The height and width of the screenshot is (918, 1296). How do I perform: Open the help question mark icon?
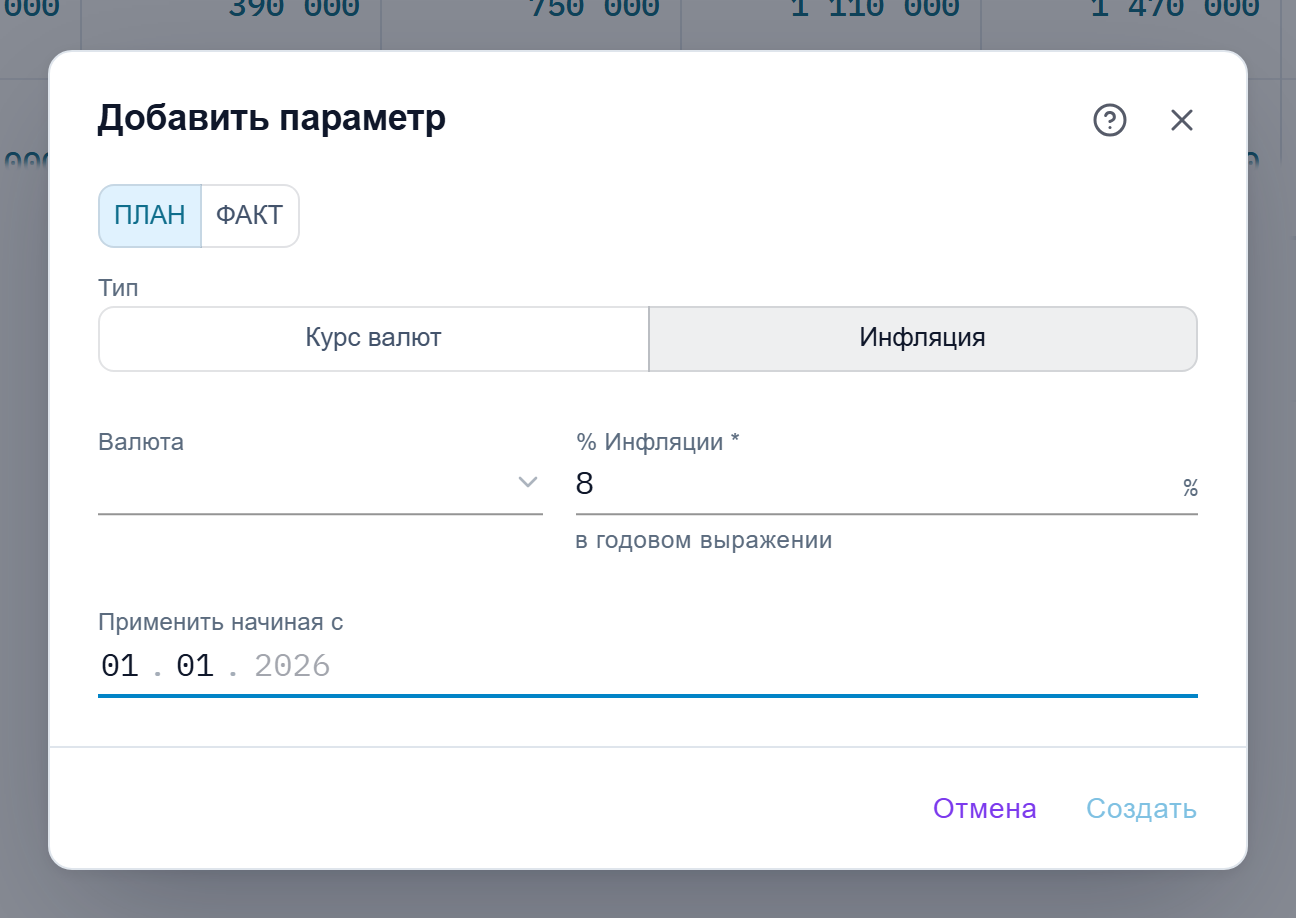(1110, 120)
